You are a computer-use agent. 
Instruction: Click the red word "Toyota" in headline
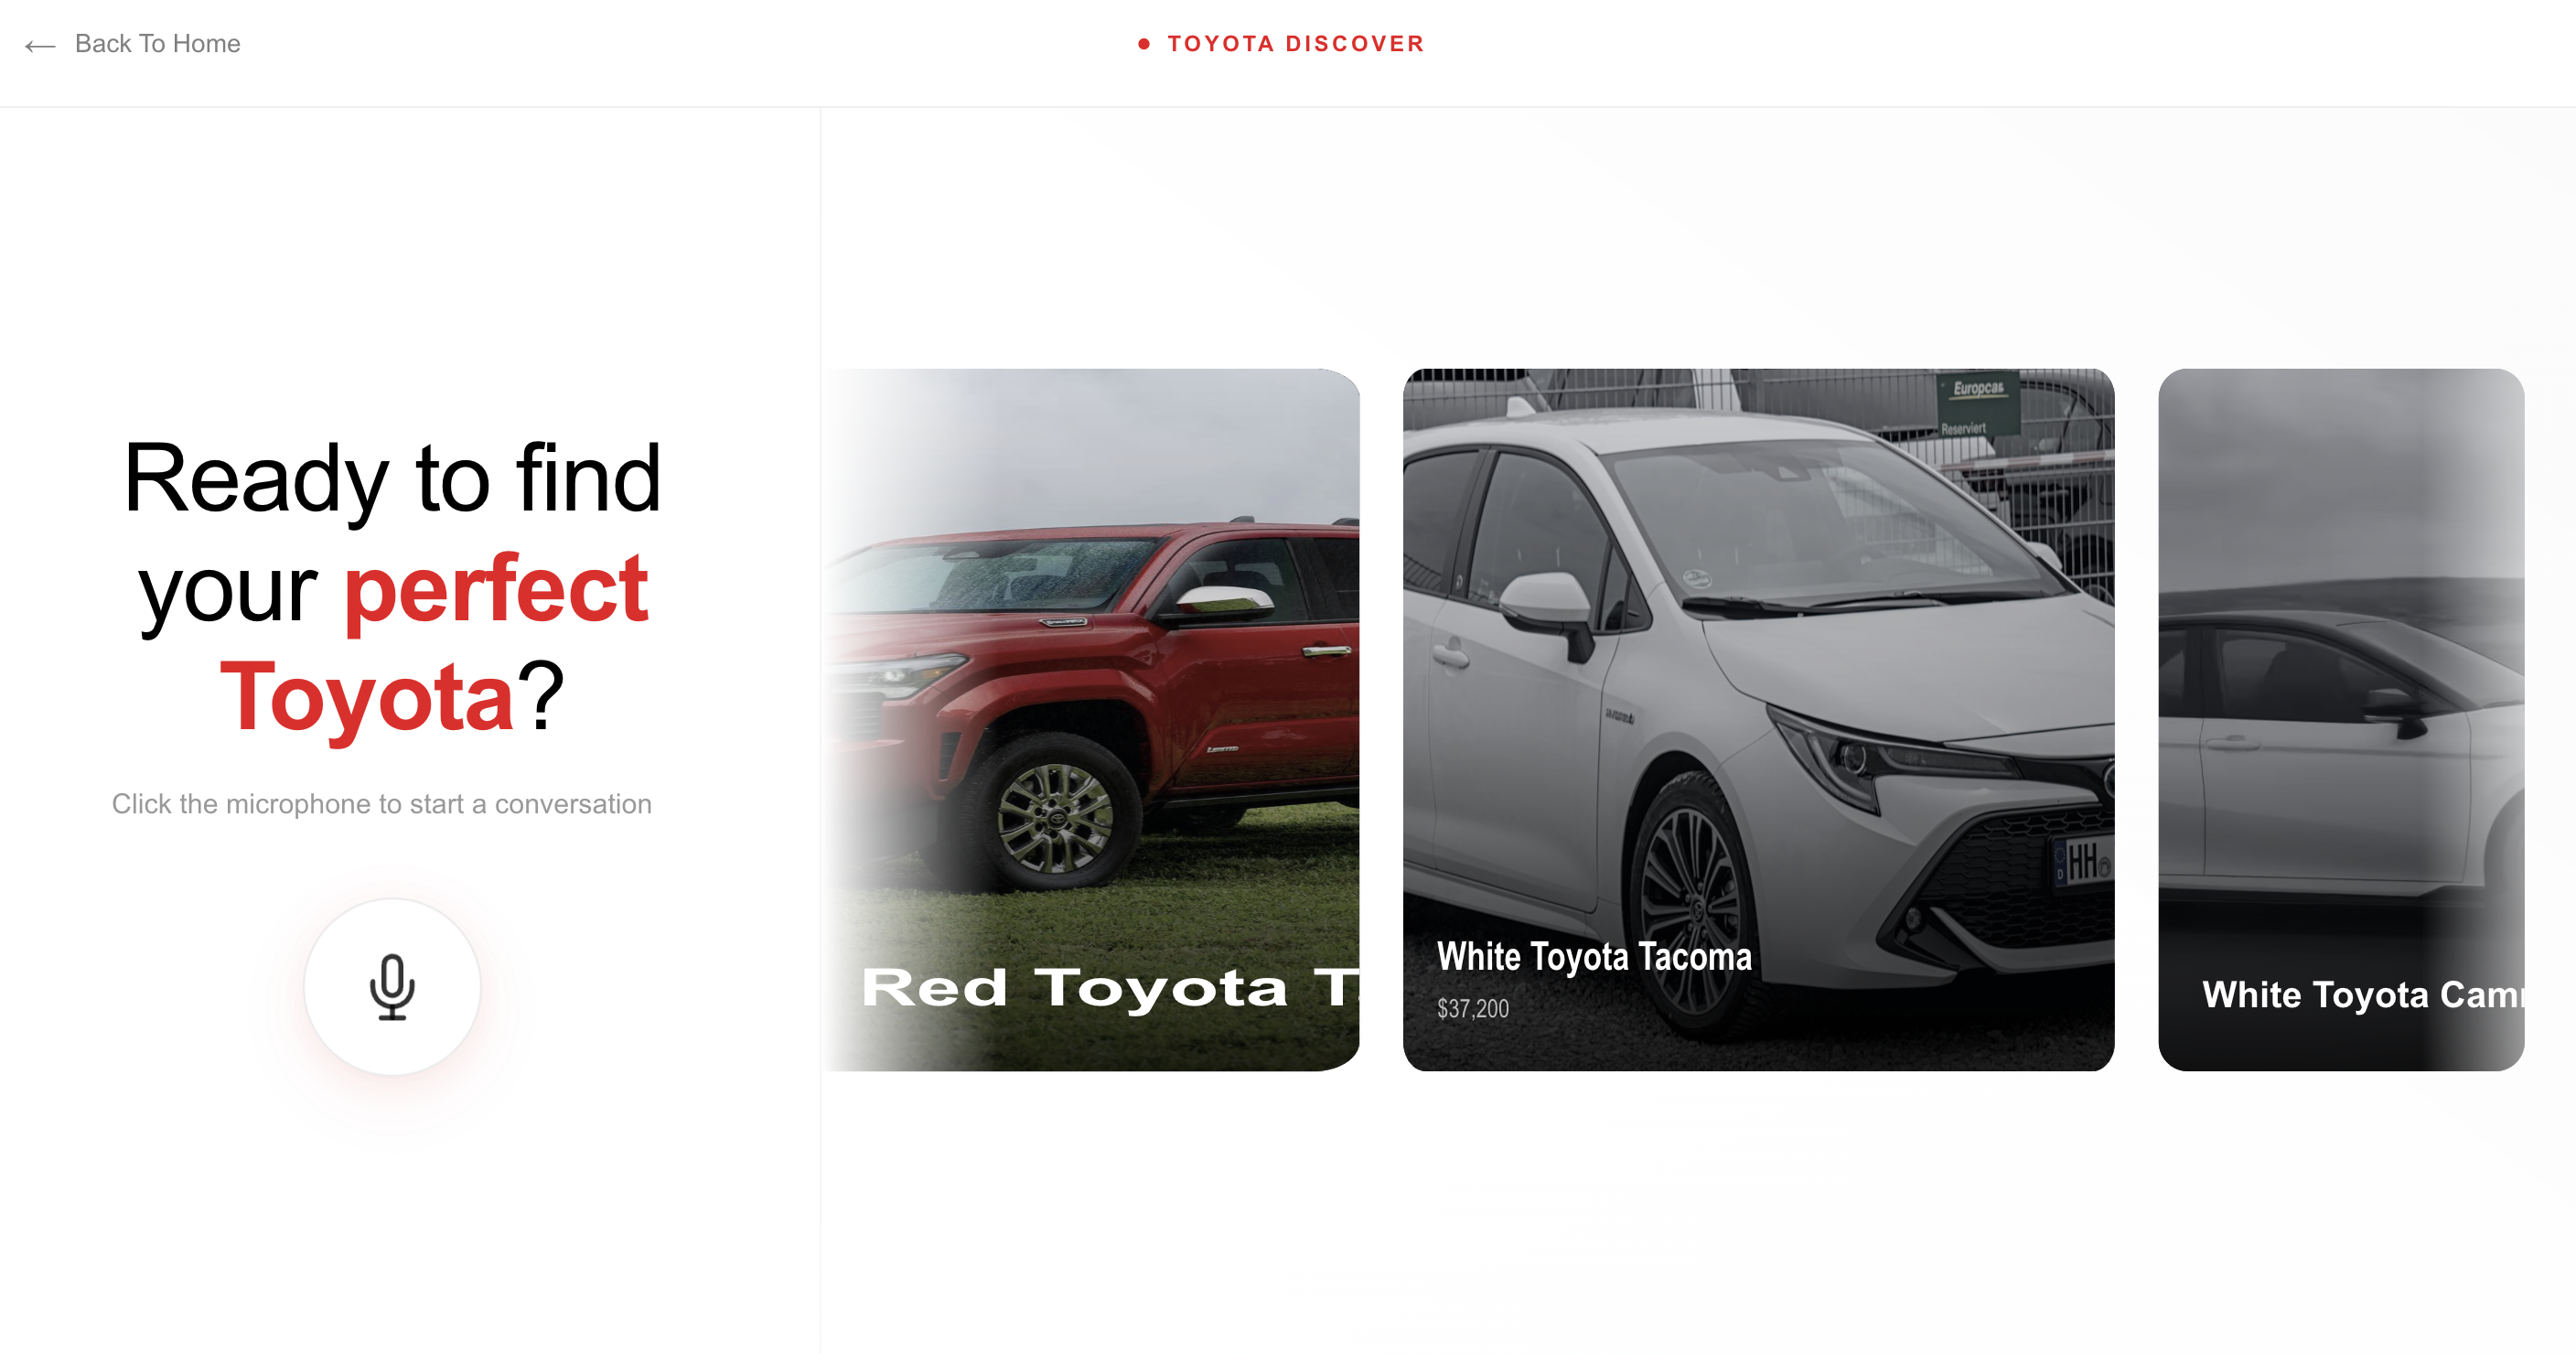(x=366, y=696)
